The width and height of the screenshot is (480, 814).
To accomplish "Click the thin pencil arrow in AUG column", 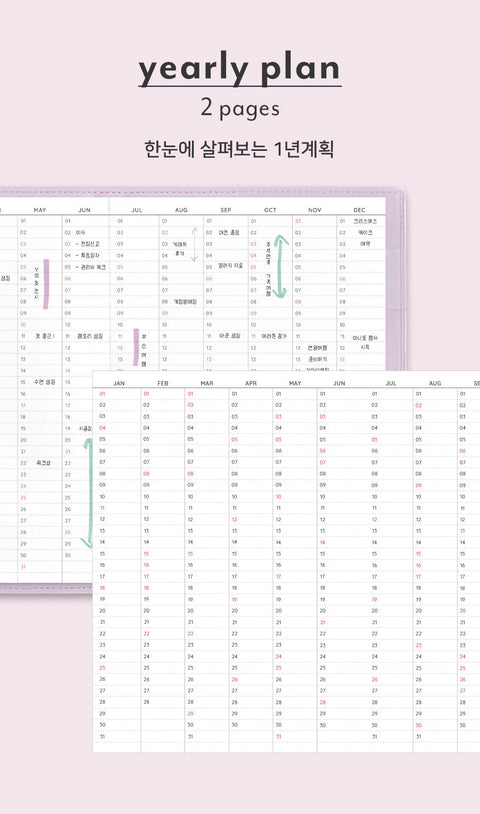I will [194, 245].
